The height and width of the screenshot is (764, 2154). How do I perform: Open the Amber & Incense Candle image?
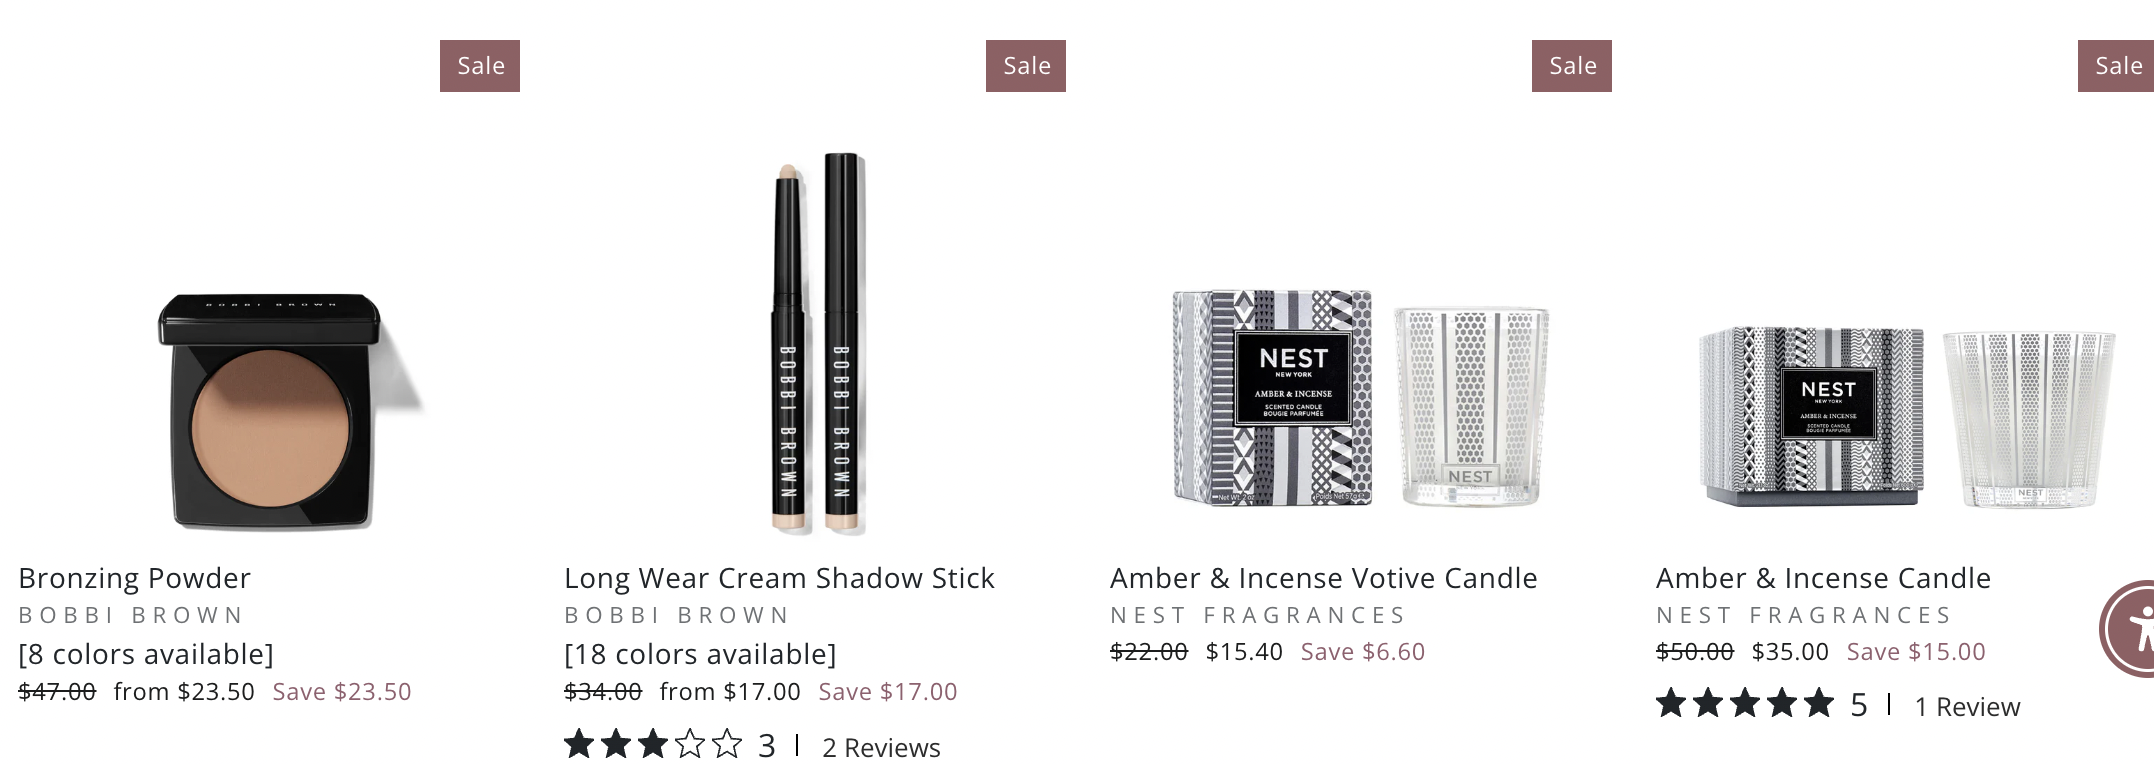[1907, 415]
